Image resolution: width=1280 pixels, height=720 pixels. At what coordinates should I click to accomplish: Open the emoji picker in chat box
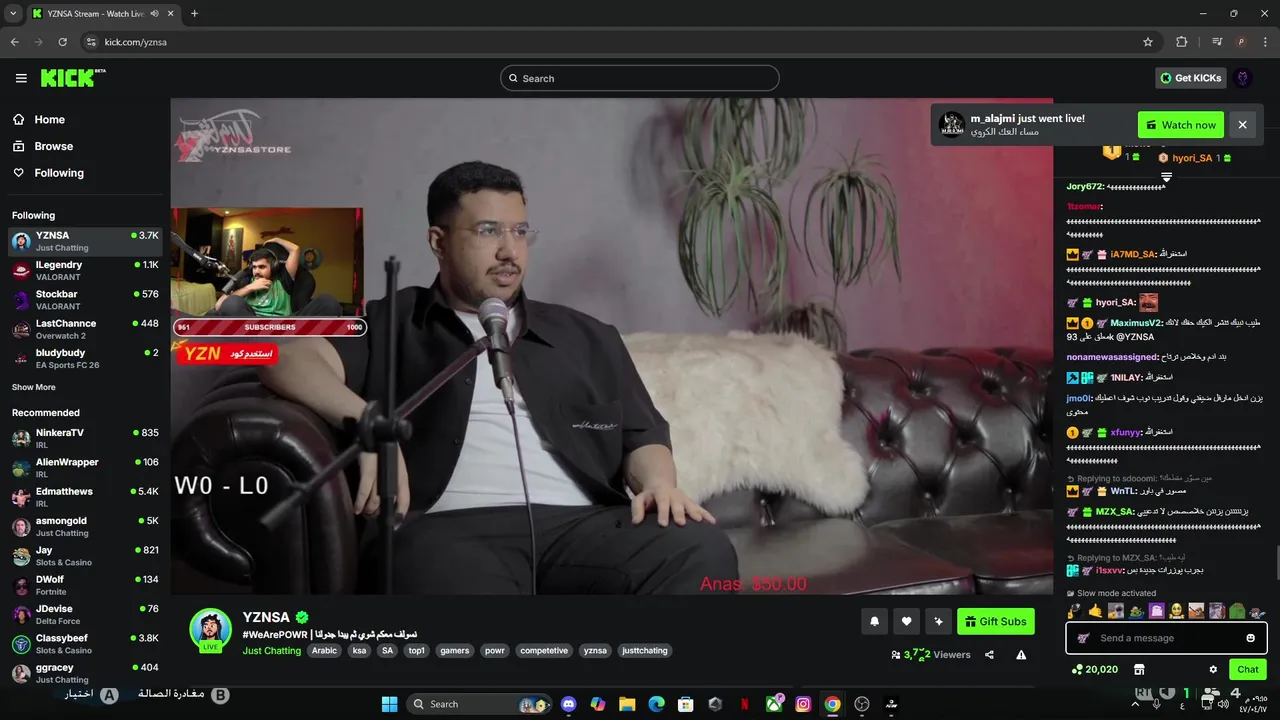[1250, 638]
